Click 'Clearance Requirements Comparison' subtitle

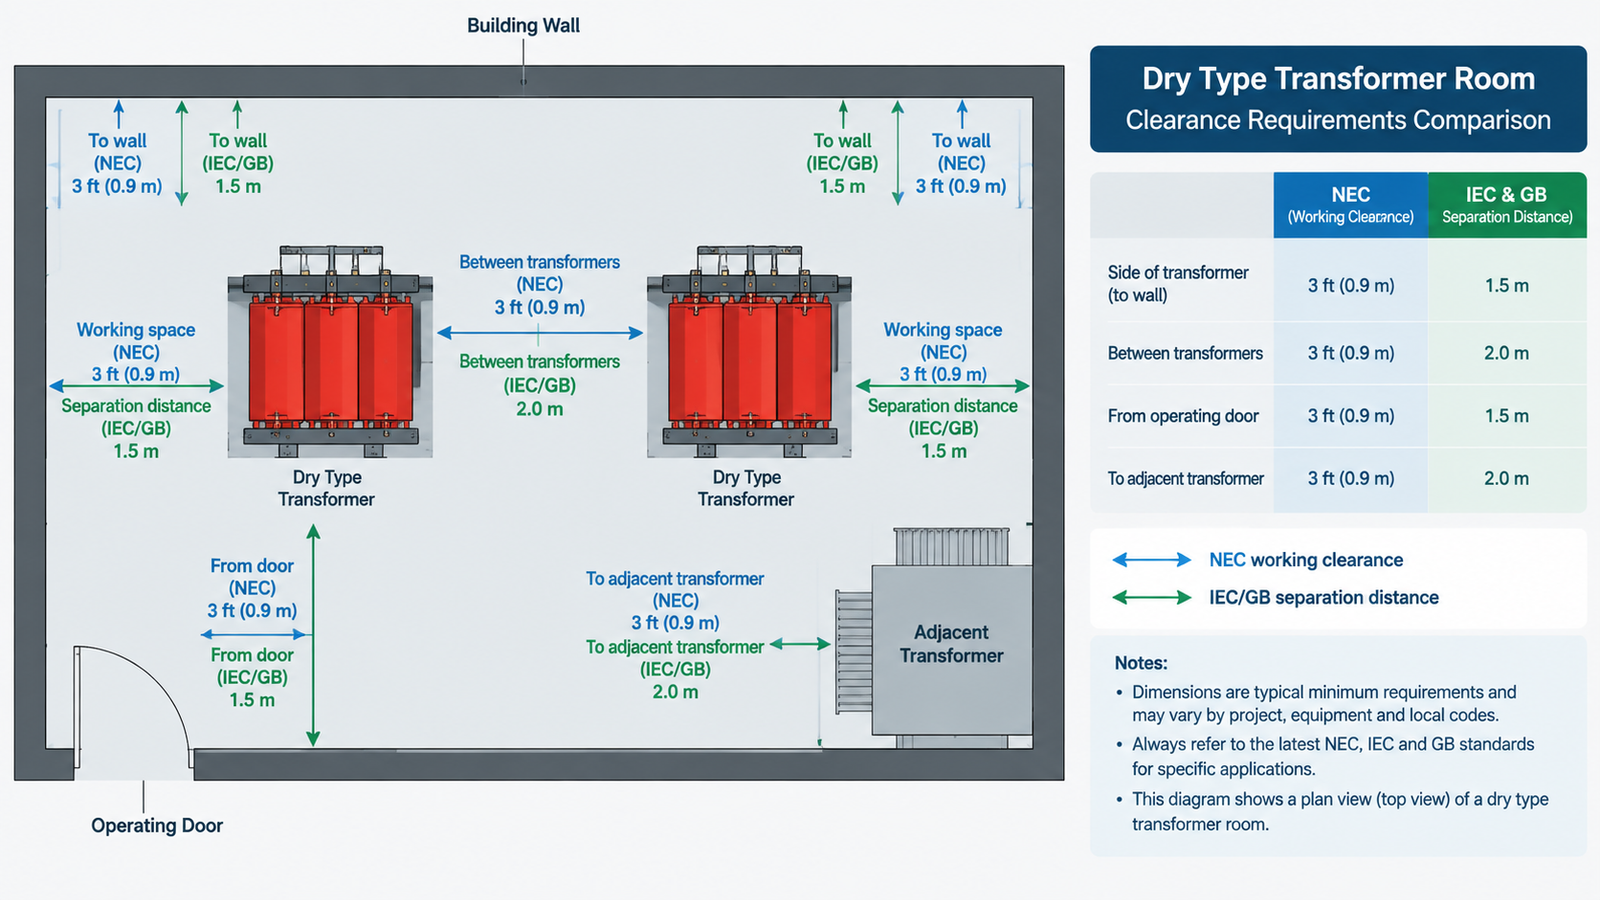(x=1338, y=120)
